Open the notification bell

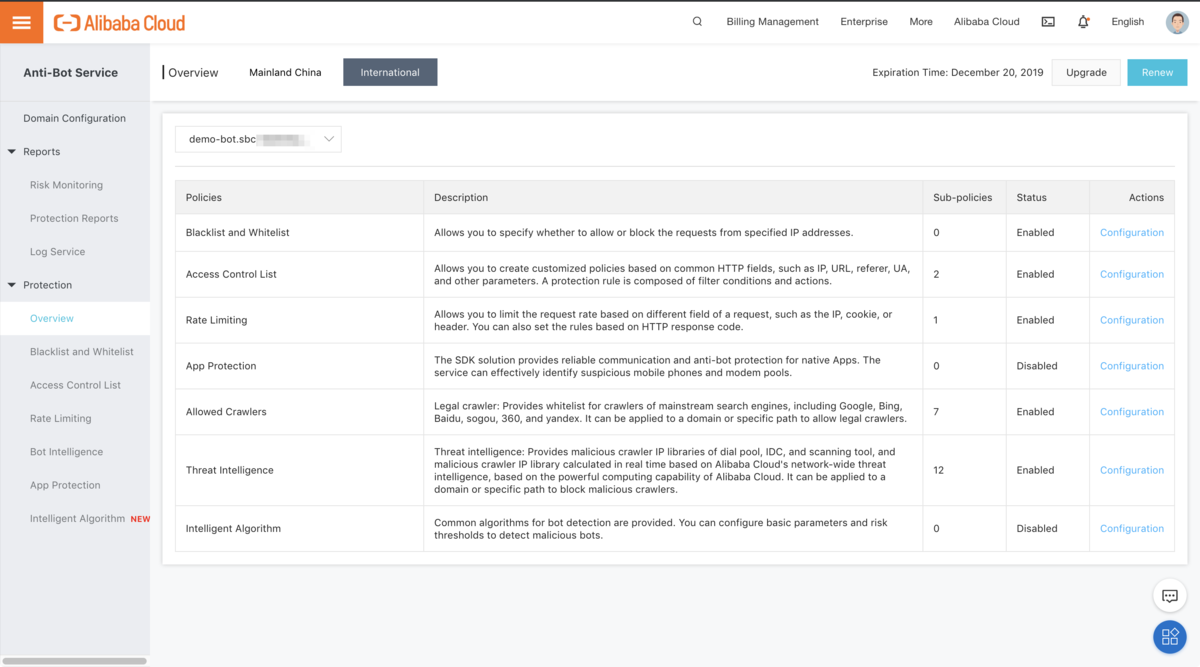tap(1083, 21)
